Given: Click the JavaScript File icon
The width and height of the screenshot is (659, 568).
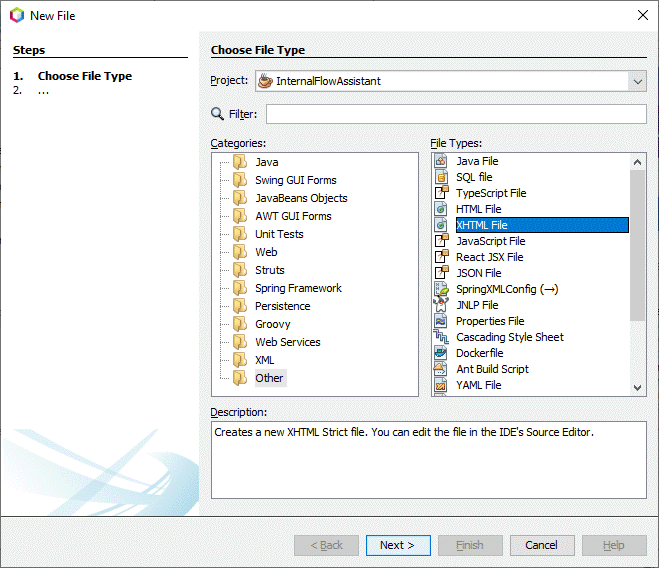Looking at the screenshot, I should pyautogui.click(x=441, y=241).
